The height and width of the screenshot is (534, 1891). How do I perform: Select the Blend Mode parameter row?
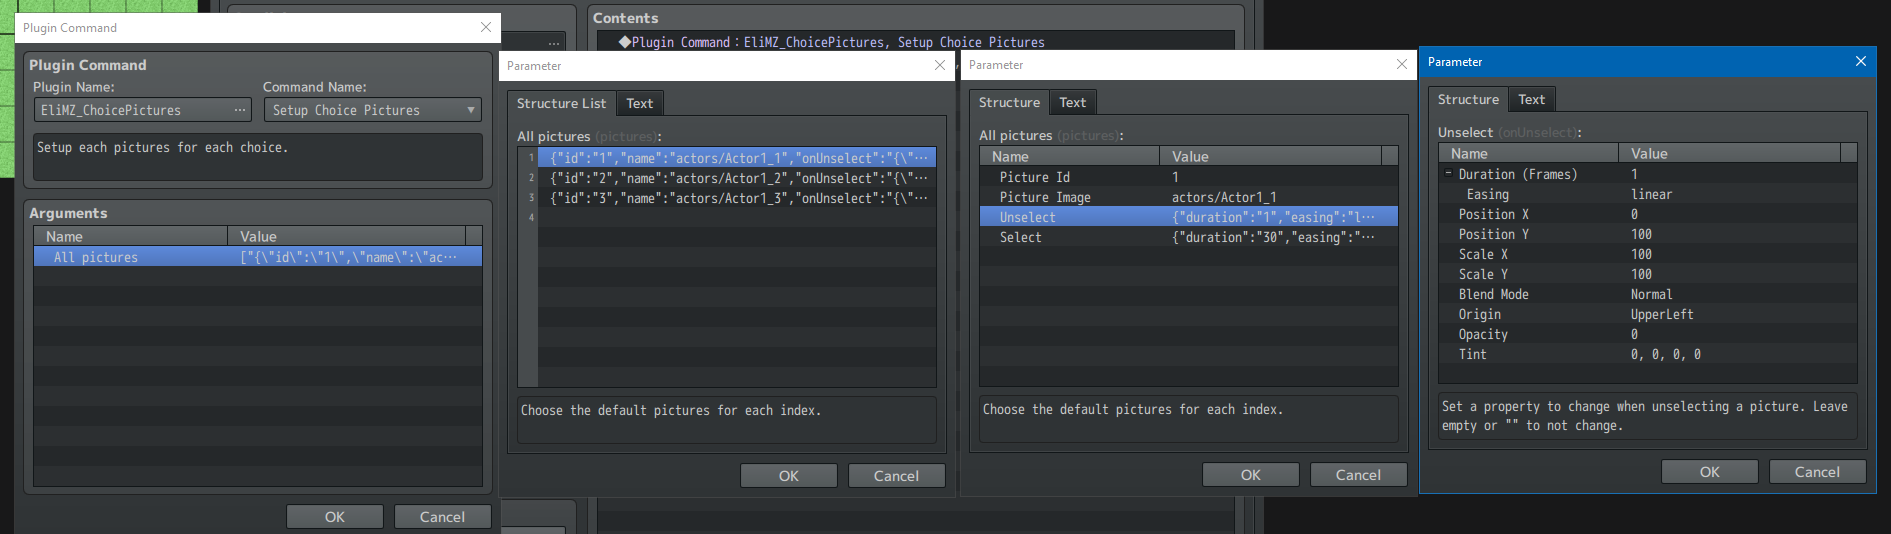(x=1647, y=294)
